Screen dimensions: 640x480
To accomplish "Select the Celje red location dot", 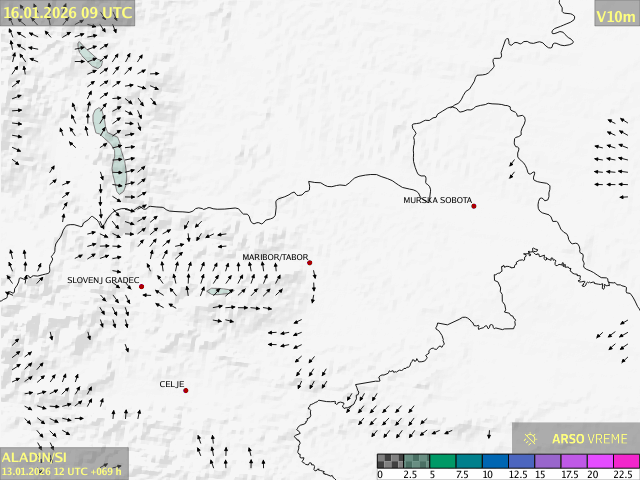I will [186, 390].
